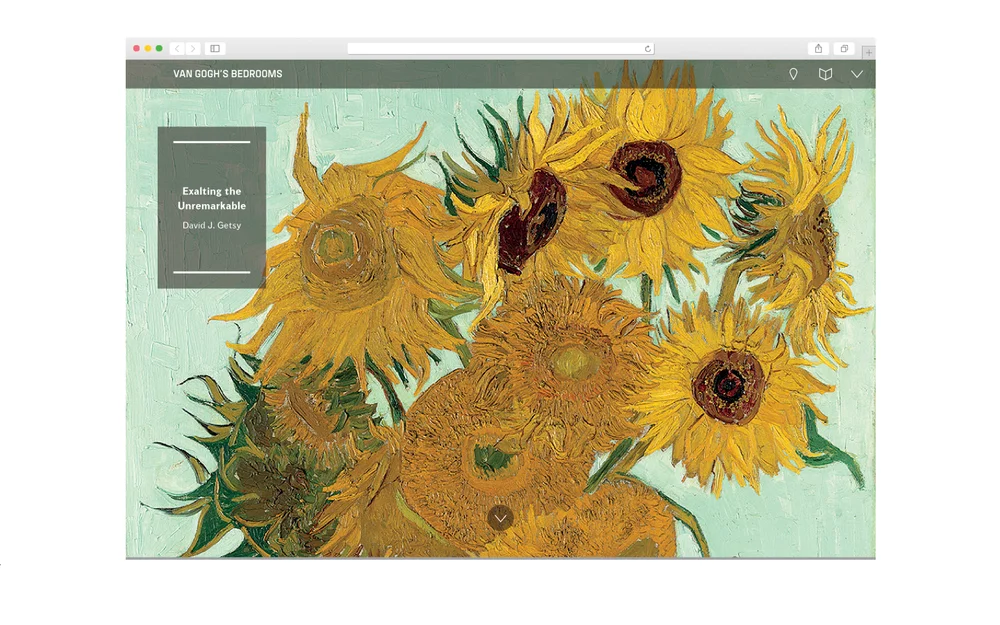Toggle the Safari sidebar button
Screen dimensions: 1000x625
(x=215, y=48)
